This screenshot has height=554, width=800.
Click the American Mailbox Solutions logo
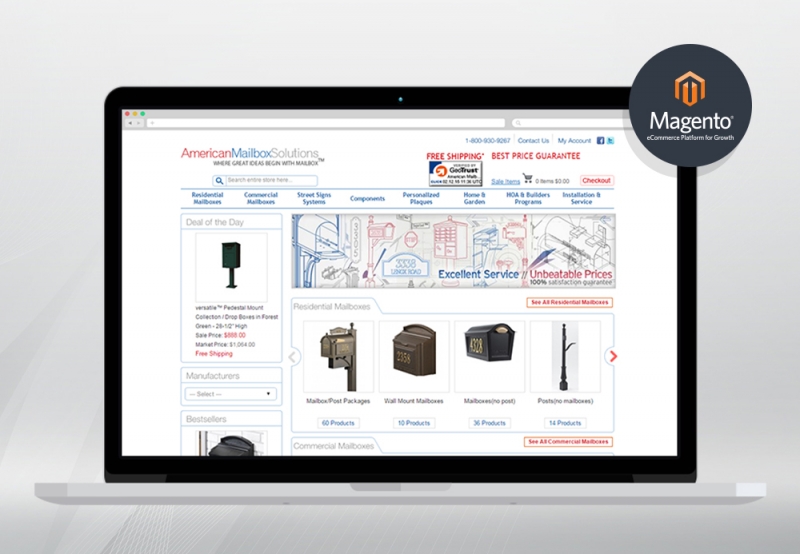[252, 156]
